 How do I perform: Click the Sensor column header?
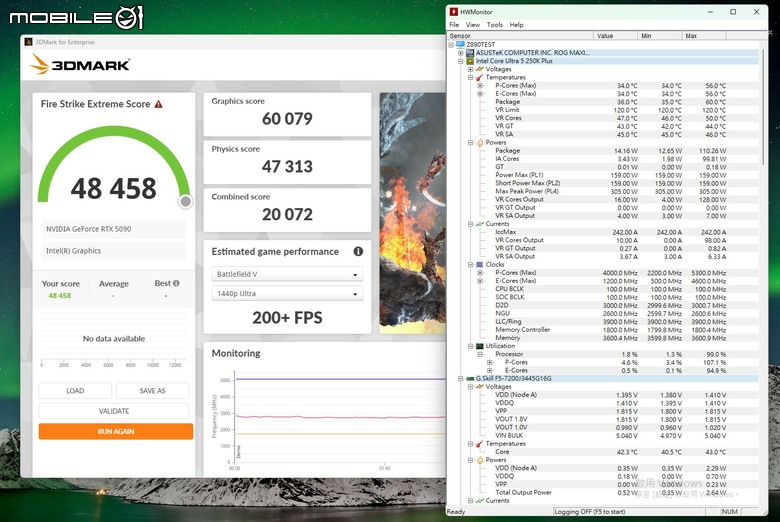pos(520,36)
